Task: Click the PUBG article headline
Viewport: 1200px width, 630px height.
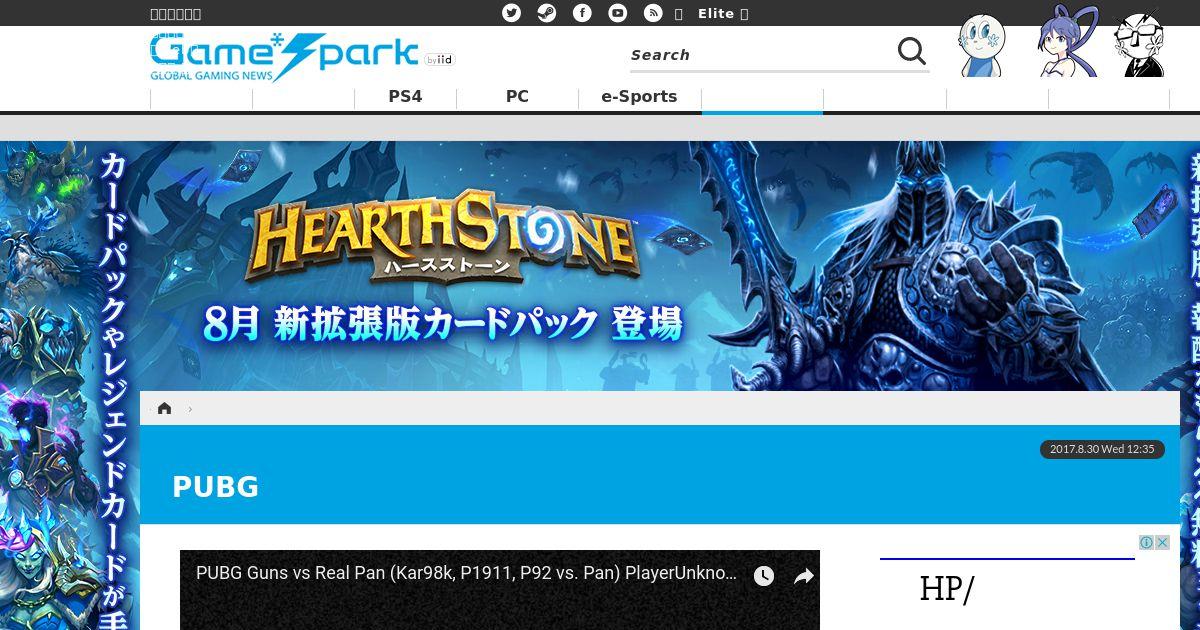Action: coord(215,487)
